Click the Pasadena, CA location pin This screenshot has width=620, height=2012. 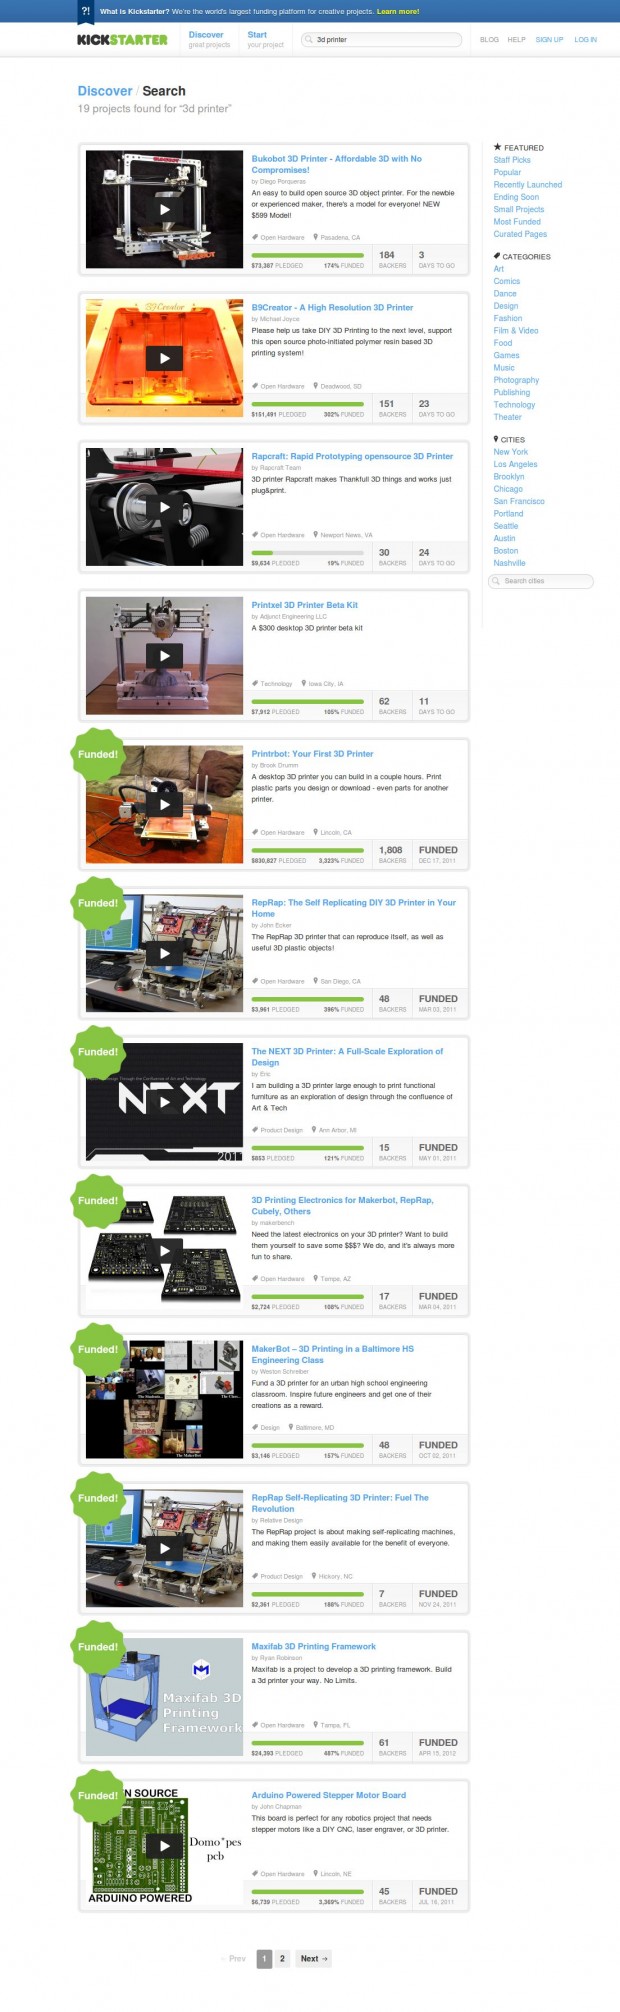(337, 238)
